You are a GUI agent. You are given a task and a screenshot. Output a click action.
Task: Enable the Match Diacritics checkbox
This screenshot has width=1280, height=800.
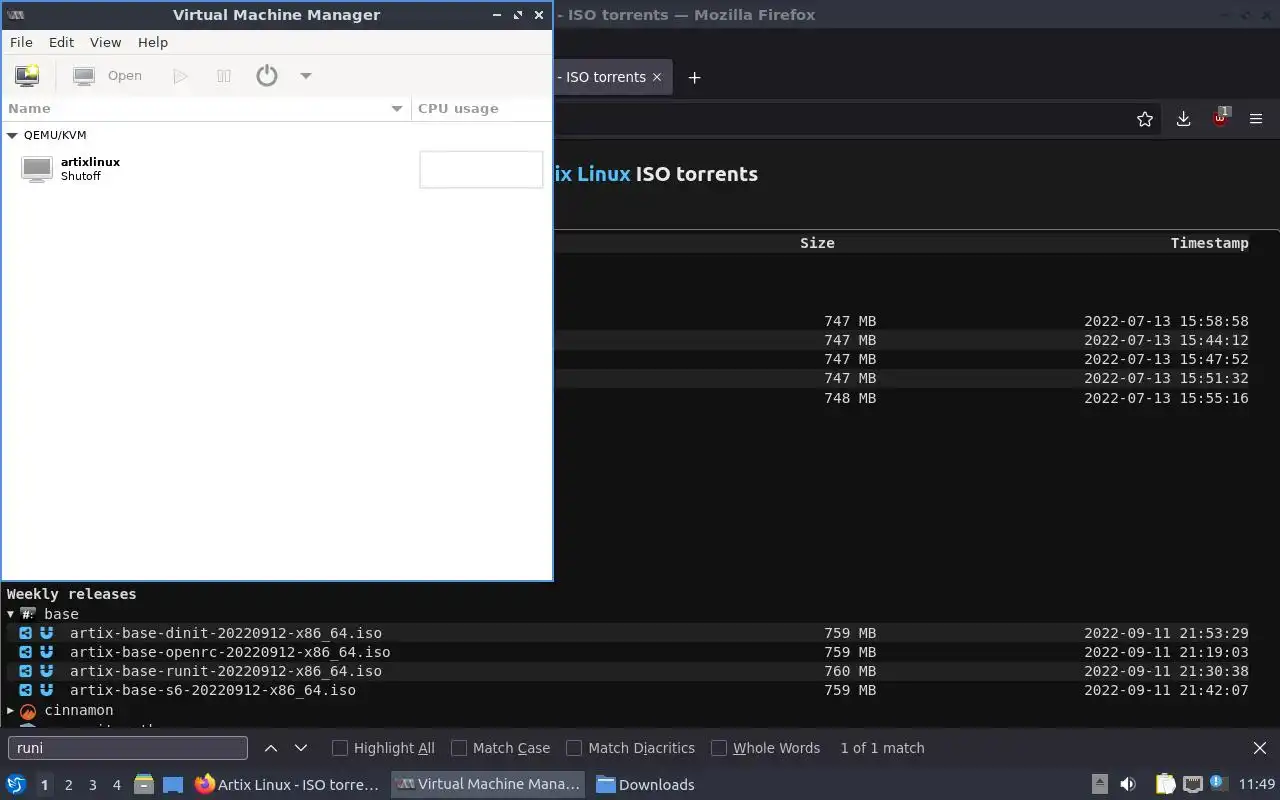tap(574, 748)
